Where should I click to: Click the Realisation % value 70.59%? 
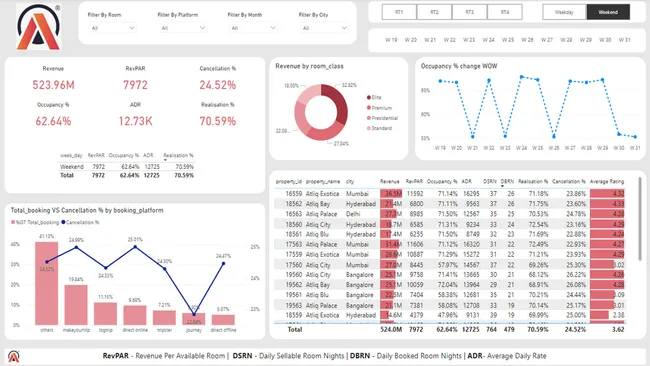[x=218, y=121]
